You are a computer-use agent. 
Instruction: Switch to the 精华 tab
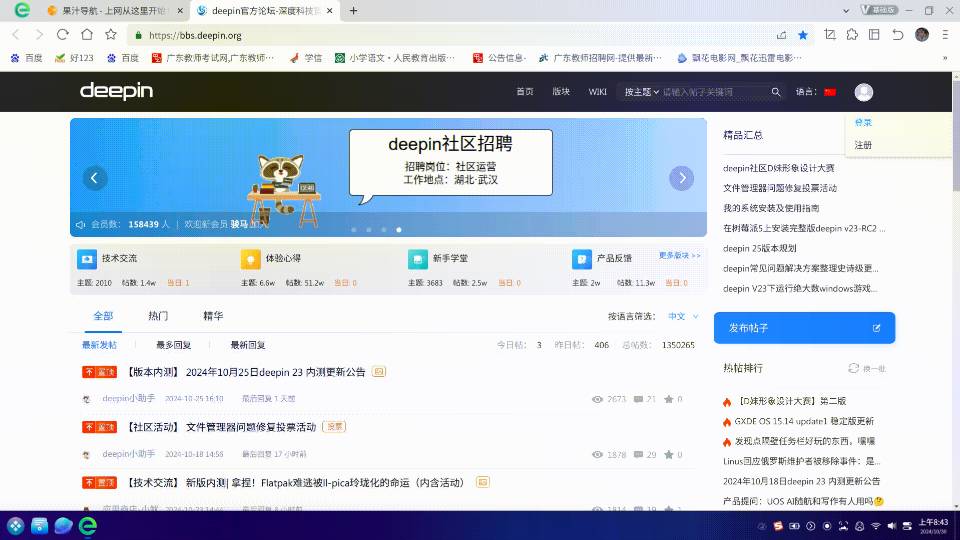pos(213,316)
